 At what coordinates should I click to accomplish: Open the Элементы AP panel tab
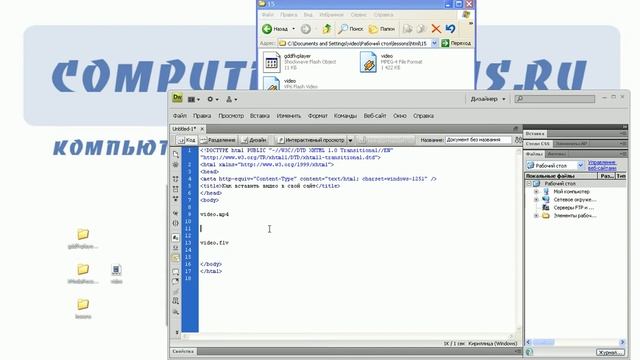click(x=571, y=144)
